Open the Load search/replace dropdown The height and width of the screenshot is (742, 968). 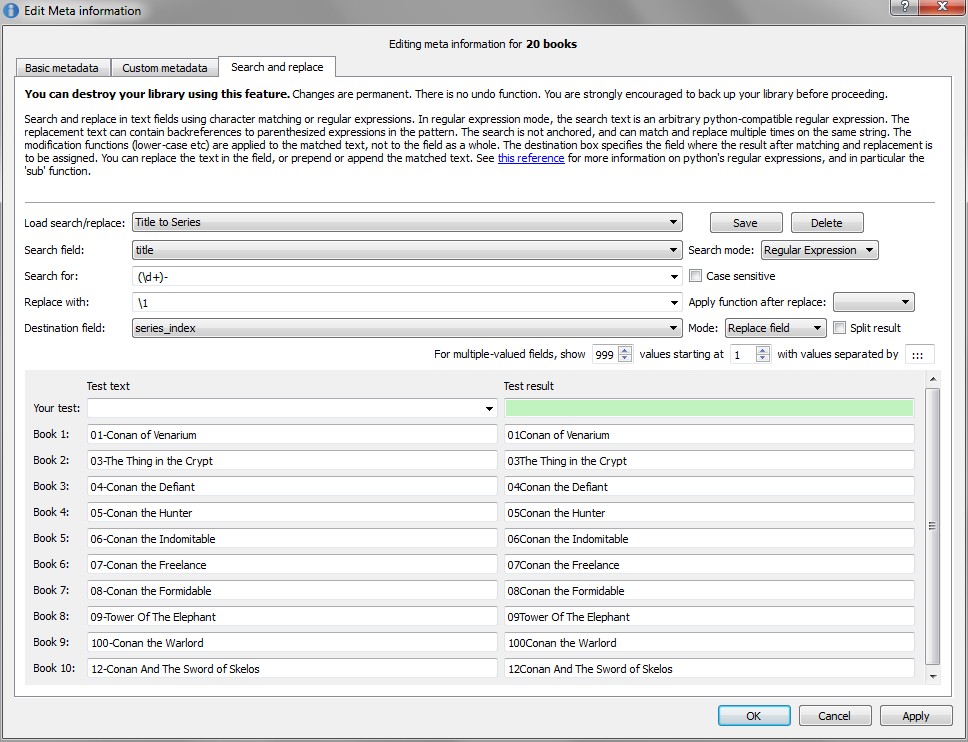click(407, 222)
